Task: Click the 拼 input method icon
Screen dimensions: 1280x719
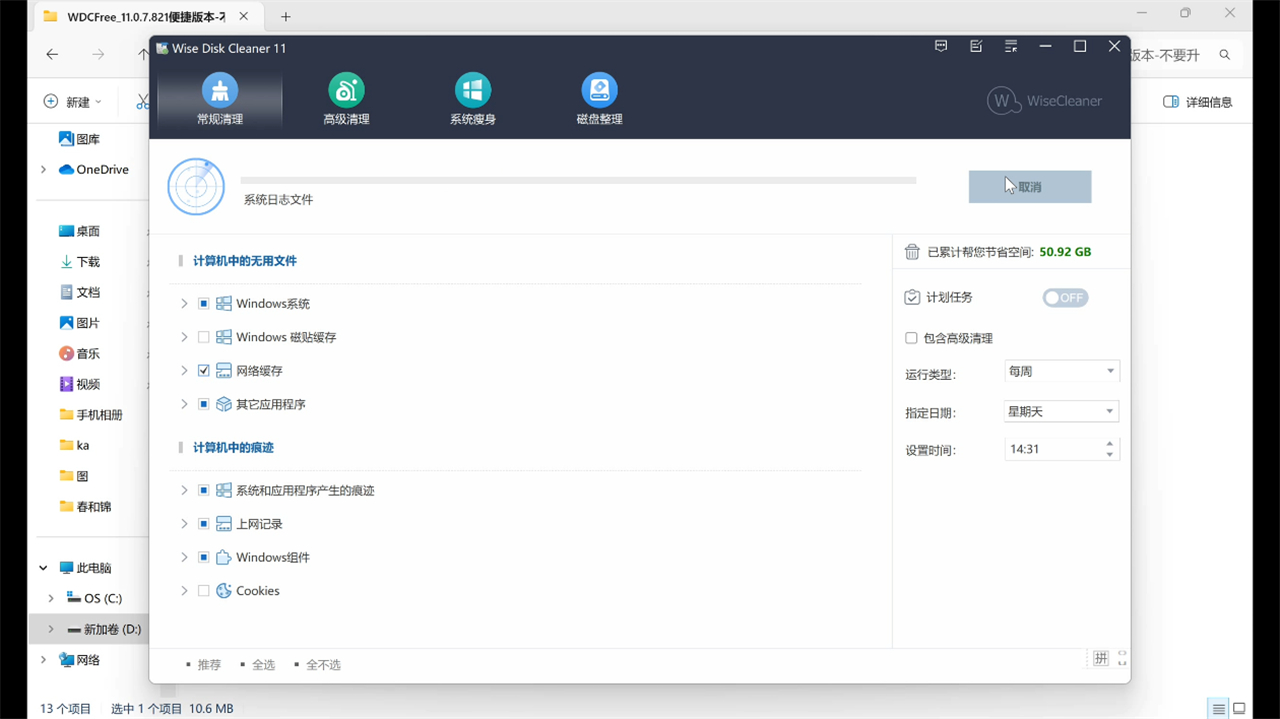Action: pos(1100,658)
